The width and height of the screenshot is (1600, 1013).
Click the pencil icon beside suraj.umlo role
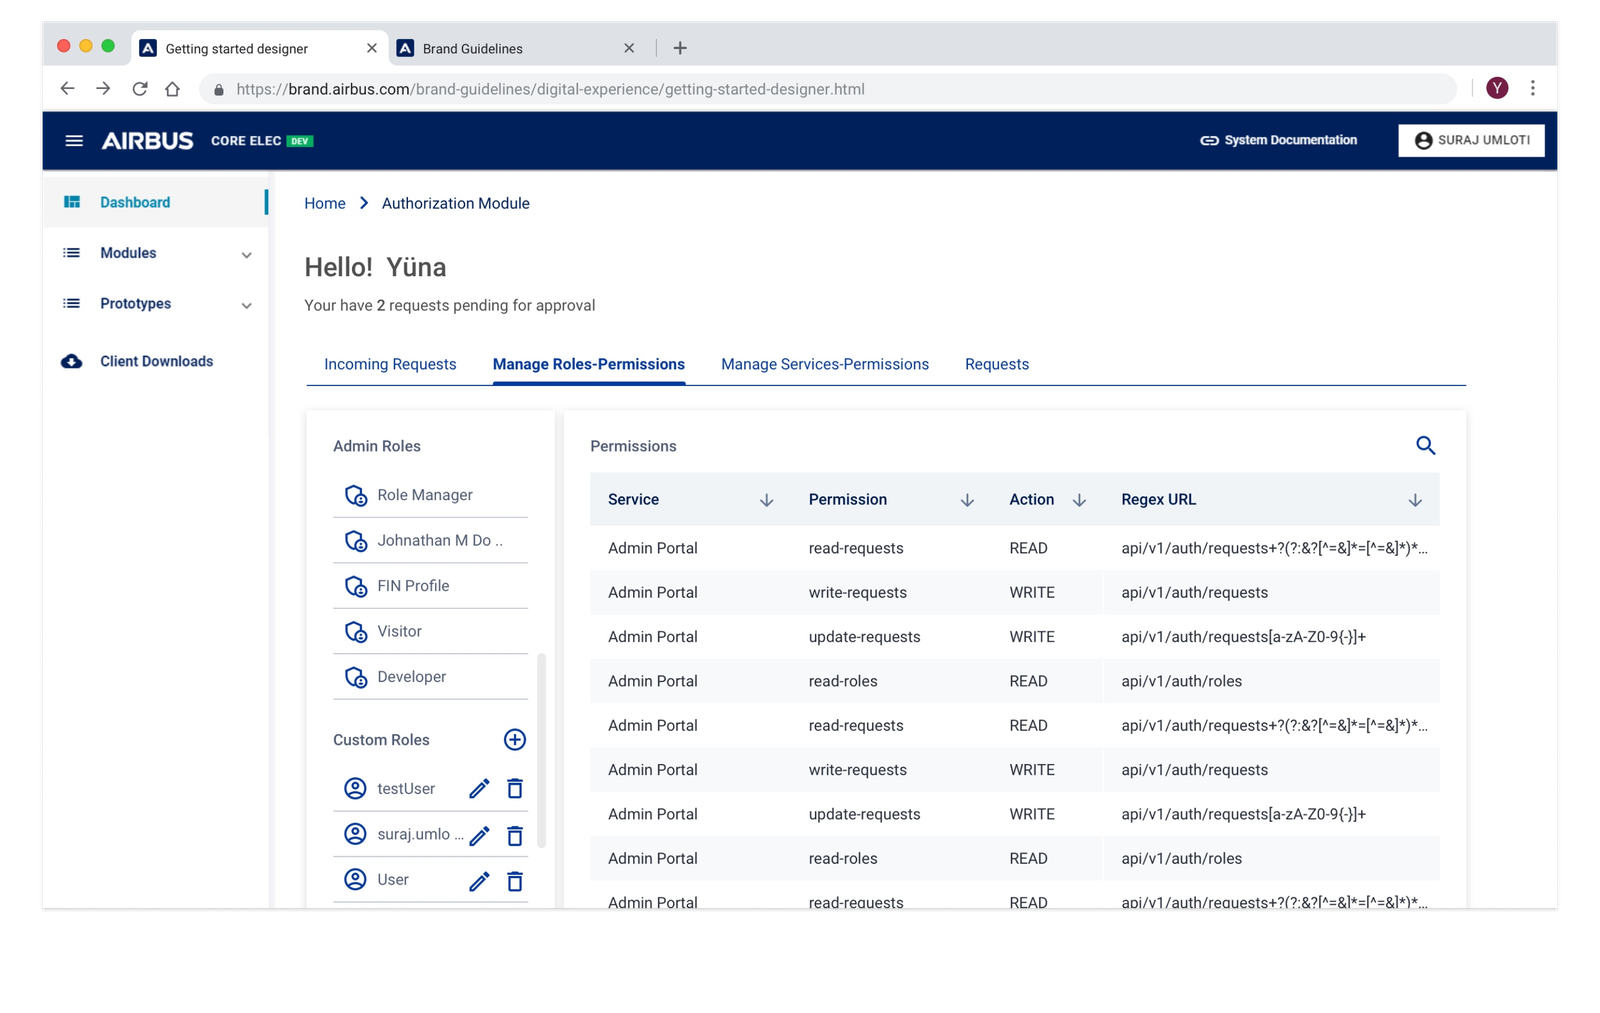[479, 835]
